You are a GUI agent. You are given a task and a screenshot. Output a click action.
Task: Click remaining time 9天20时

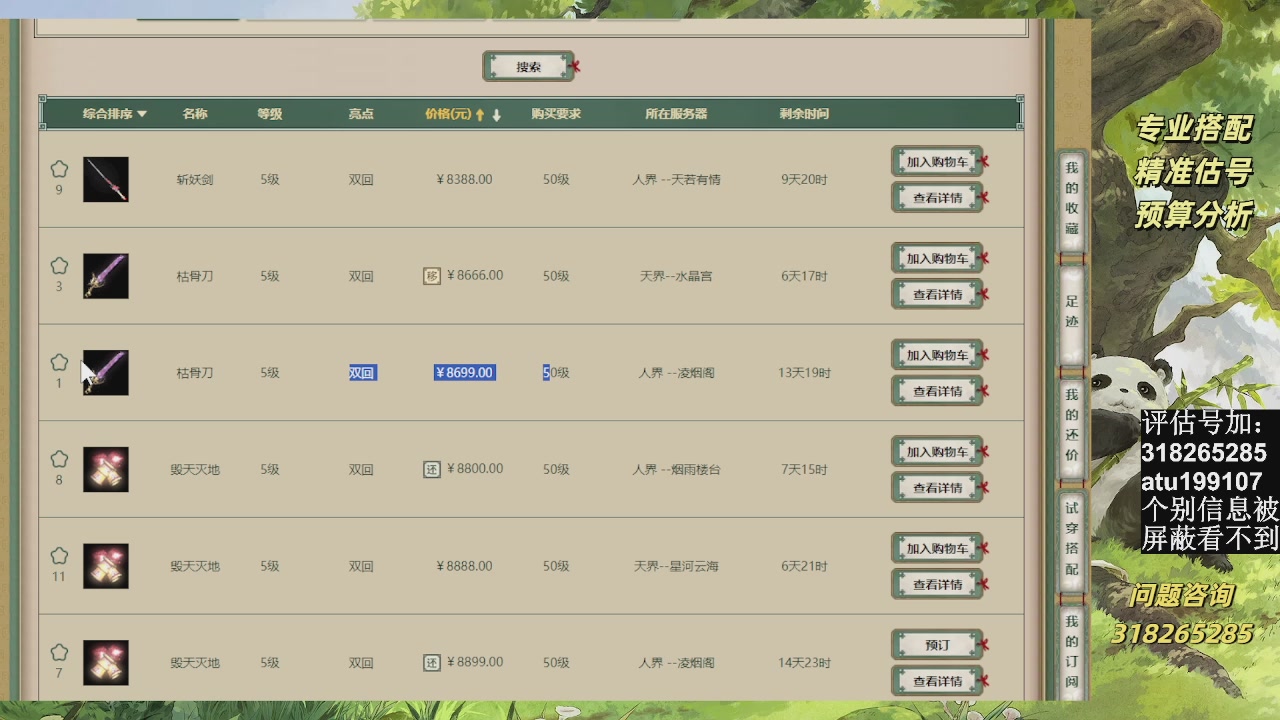coord(804,180)
